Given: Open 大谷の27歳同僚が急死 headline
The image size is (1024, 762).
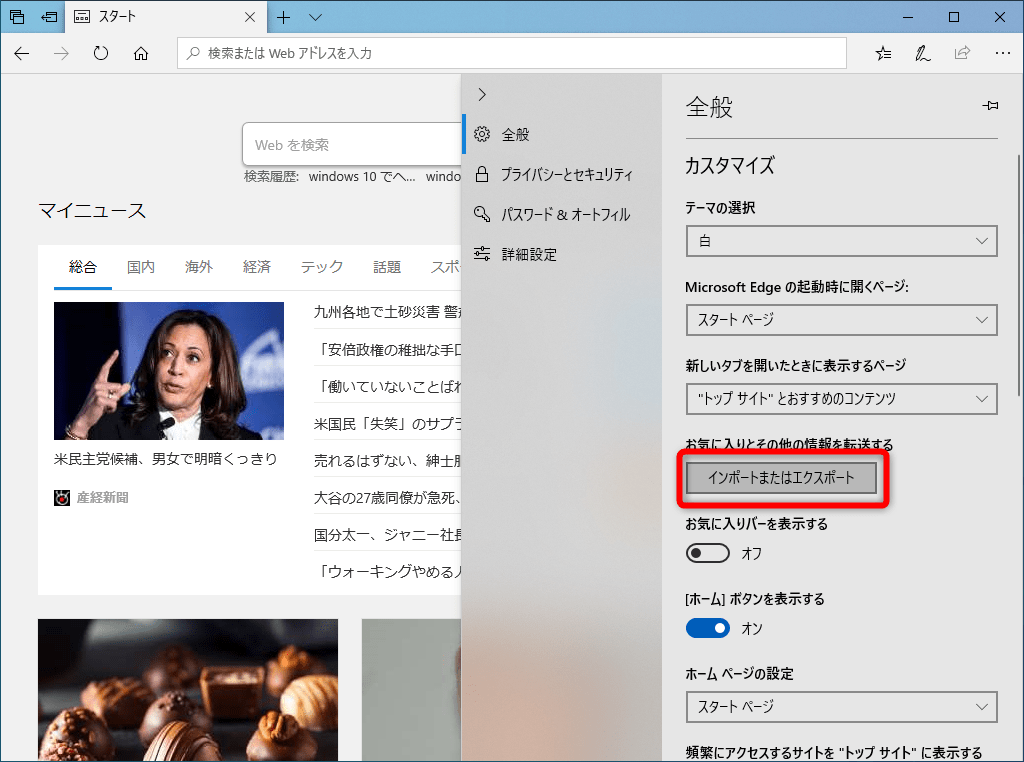Looking at the screenshot, I should [388, 498].
